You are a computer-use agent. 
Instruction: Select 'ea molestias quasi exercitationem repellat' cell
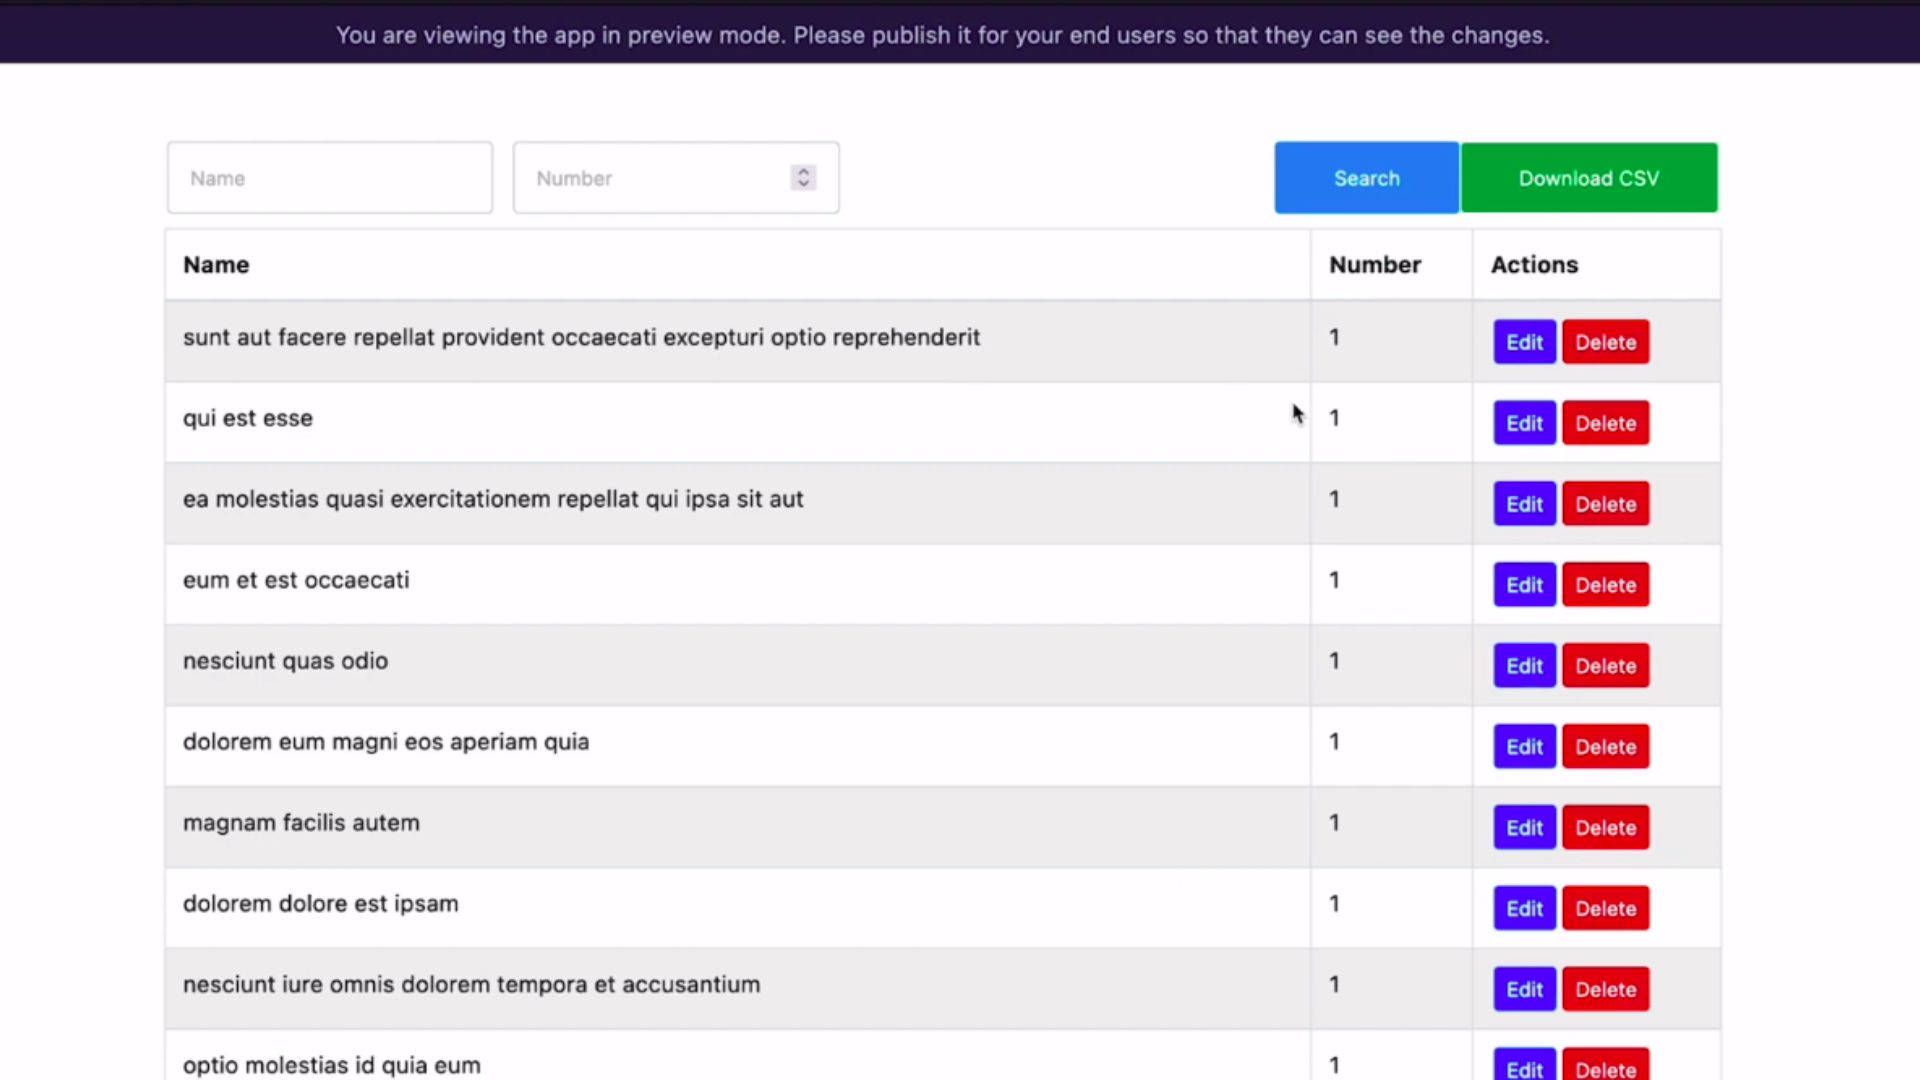[x=738, y=504]
